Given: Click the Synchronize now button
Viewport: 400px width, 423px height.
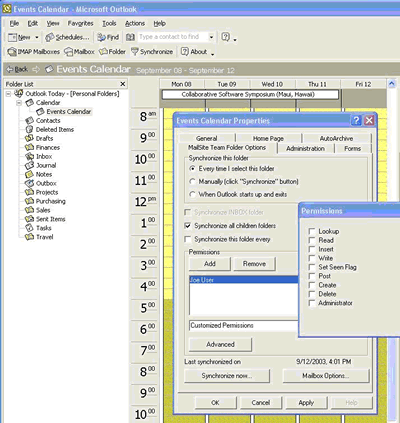Looking at the screenshot, I should (x=227, y=376).
